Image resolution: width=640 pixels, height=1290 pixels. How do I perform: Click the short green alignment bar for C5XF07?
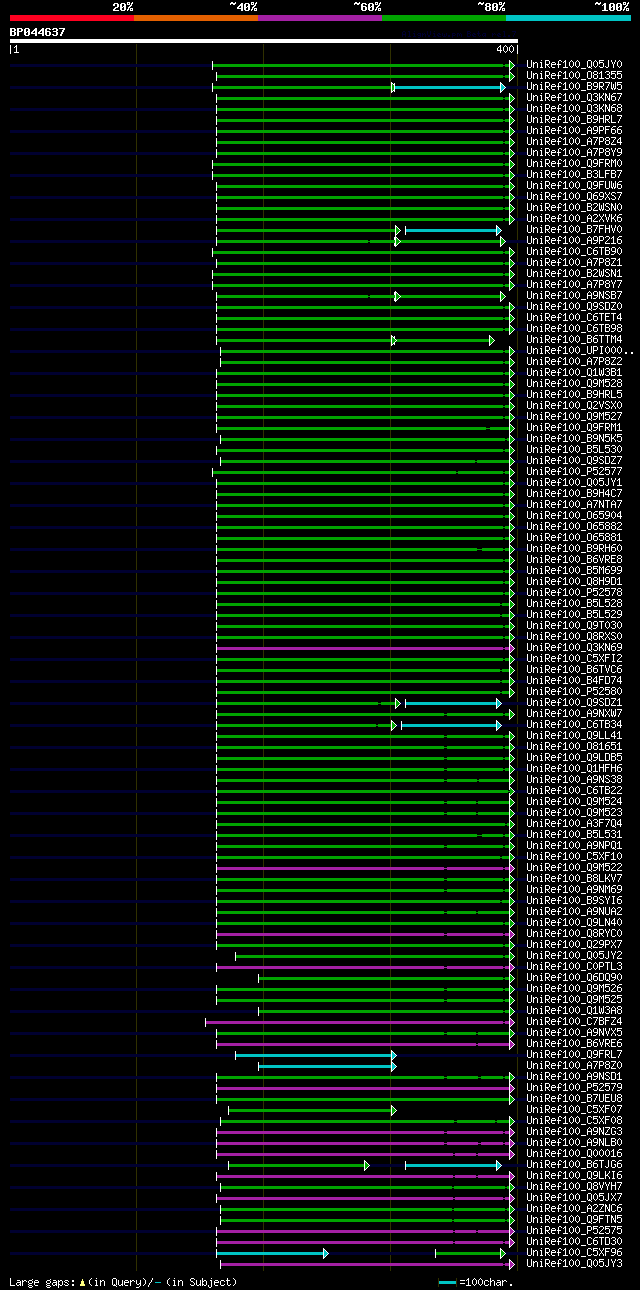coord(310,1110)
